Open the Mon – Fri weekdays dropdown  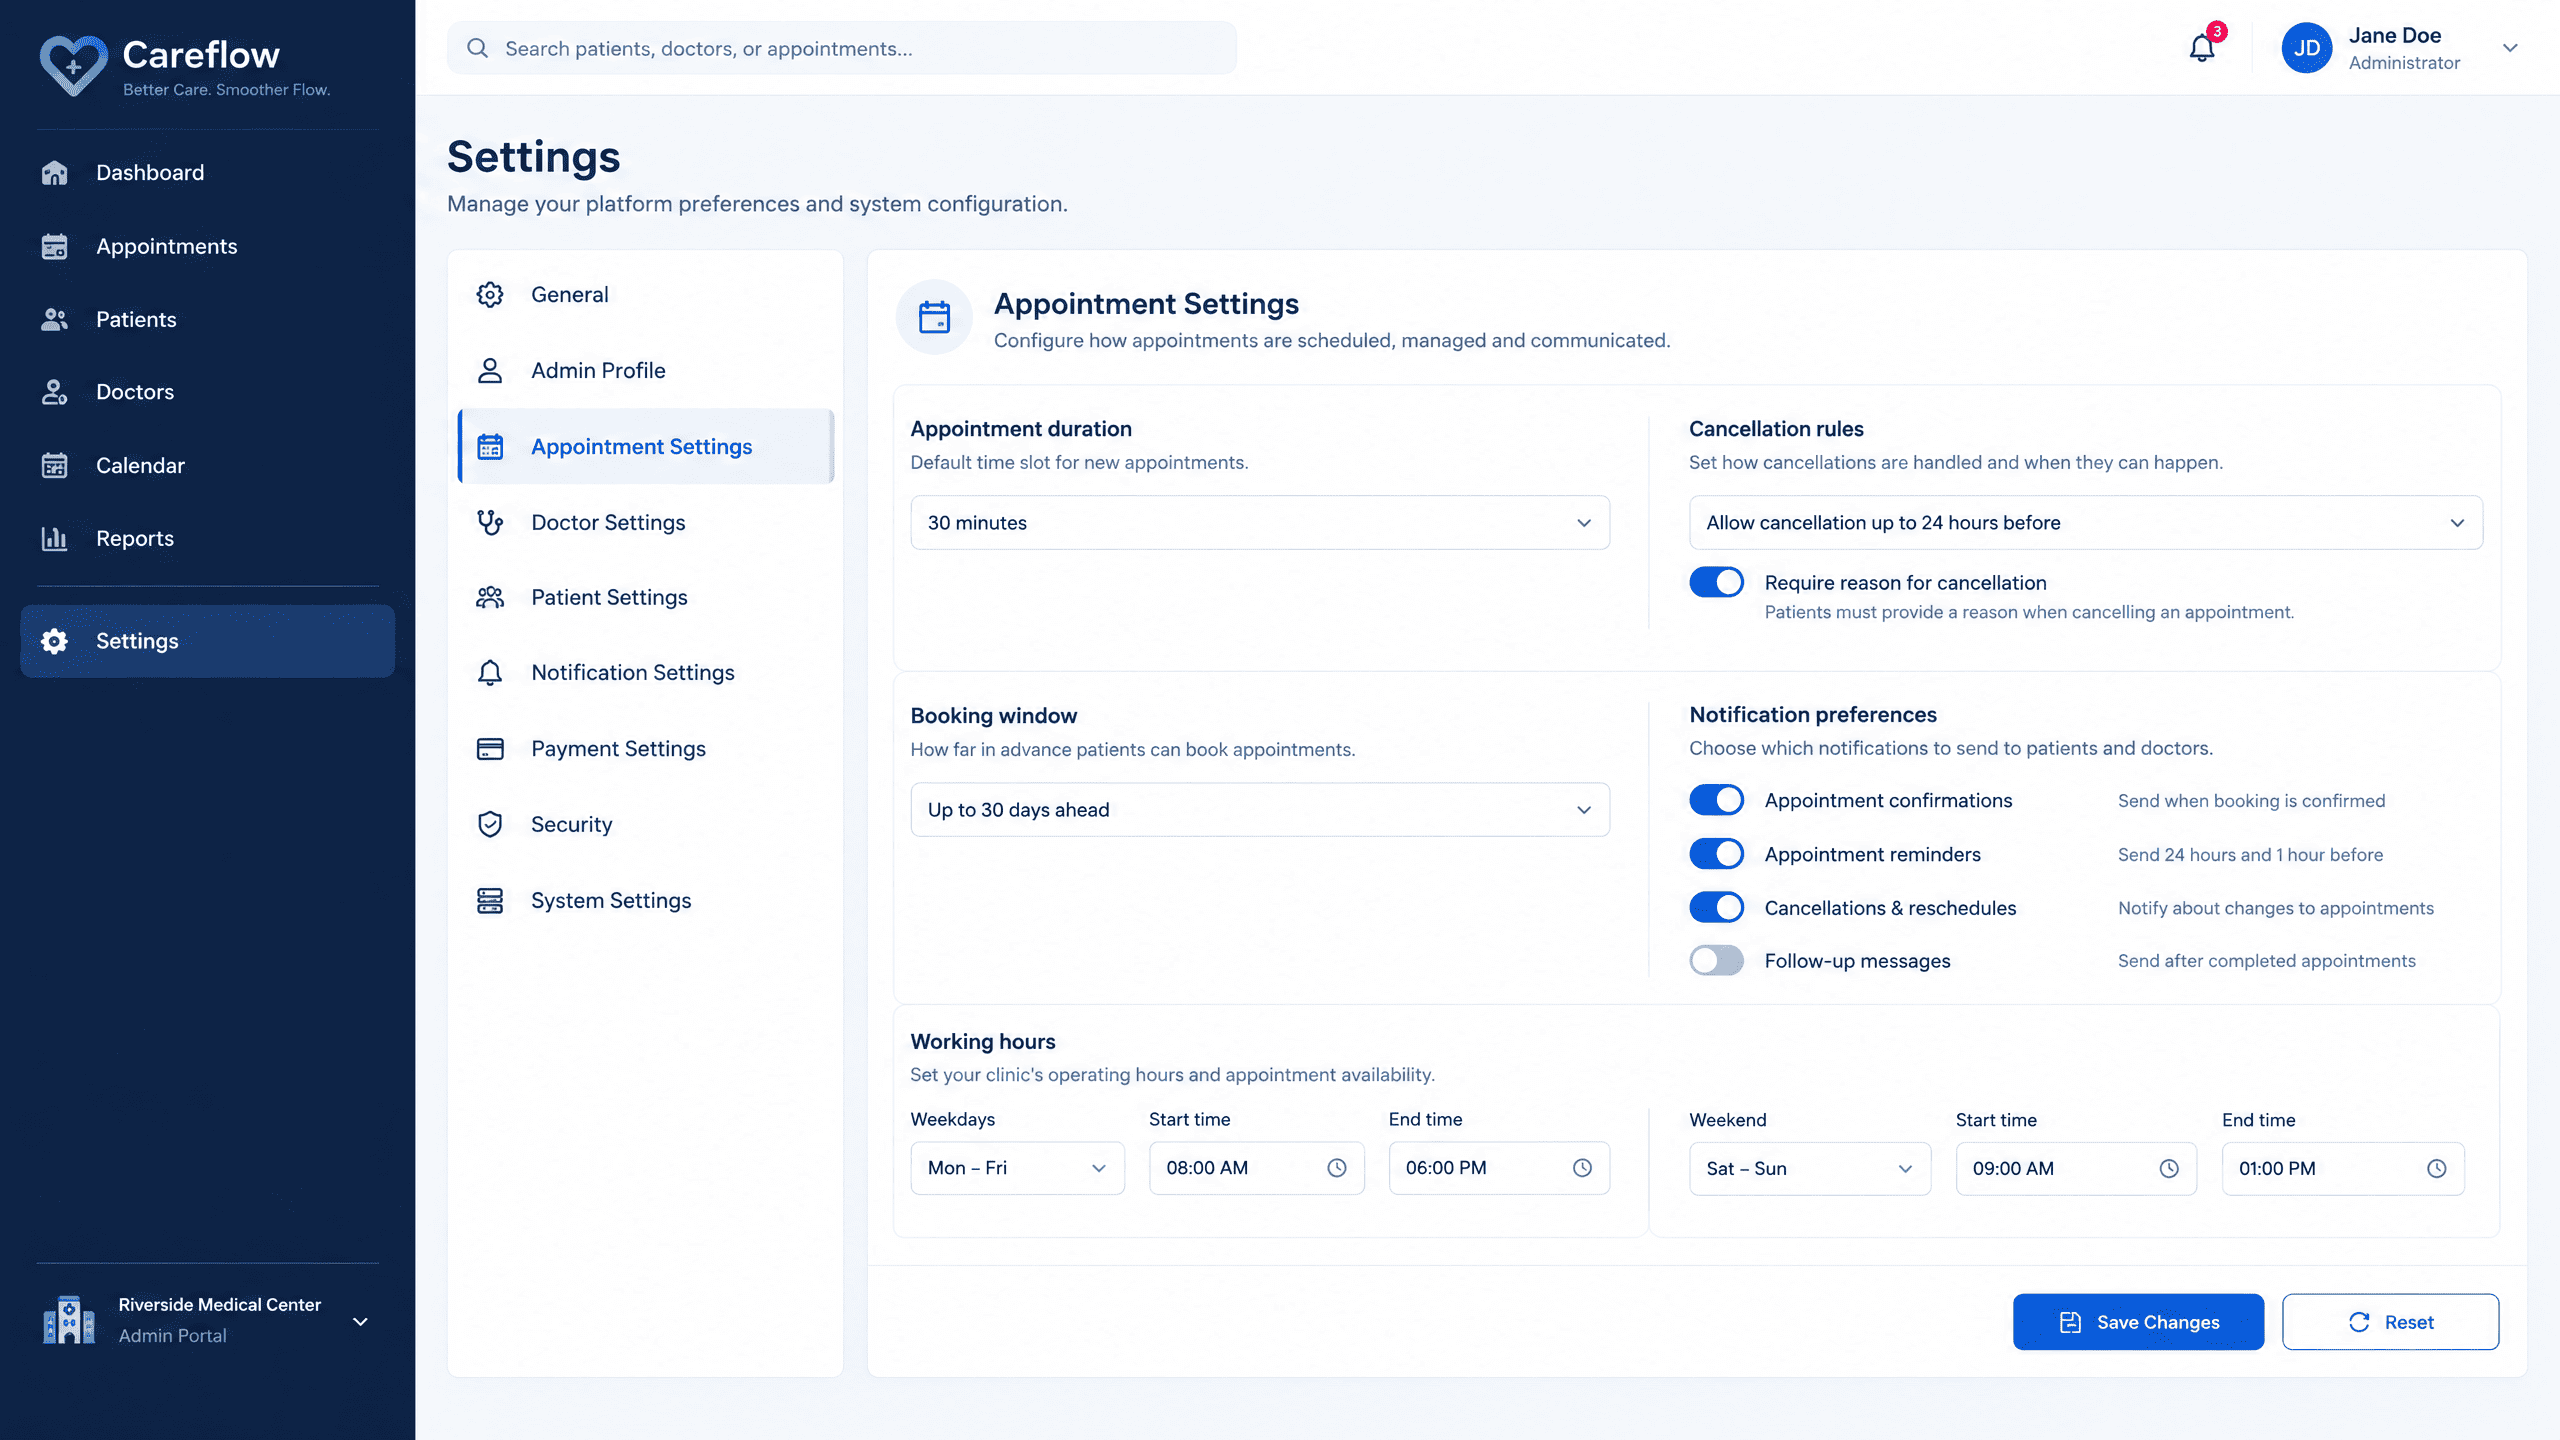click(x=1017, y=1168)
